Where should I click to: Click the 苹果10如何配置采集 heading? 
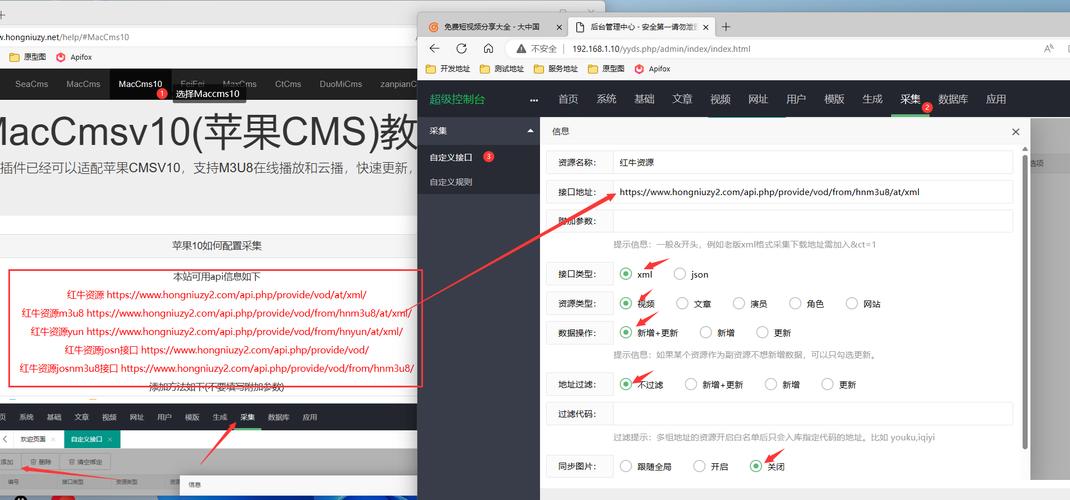click(216, 246)
